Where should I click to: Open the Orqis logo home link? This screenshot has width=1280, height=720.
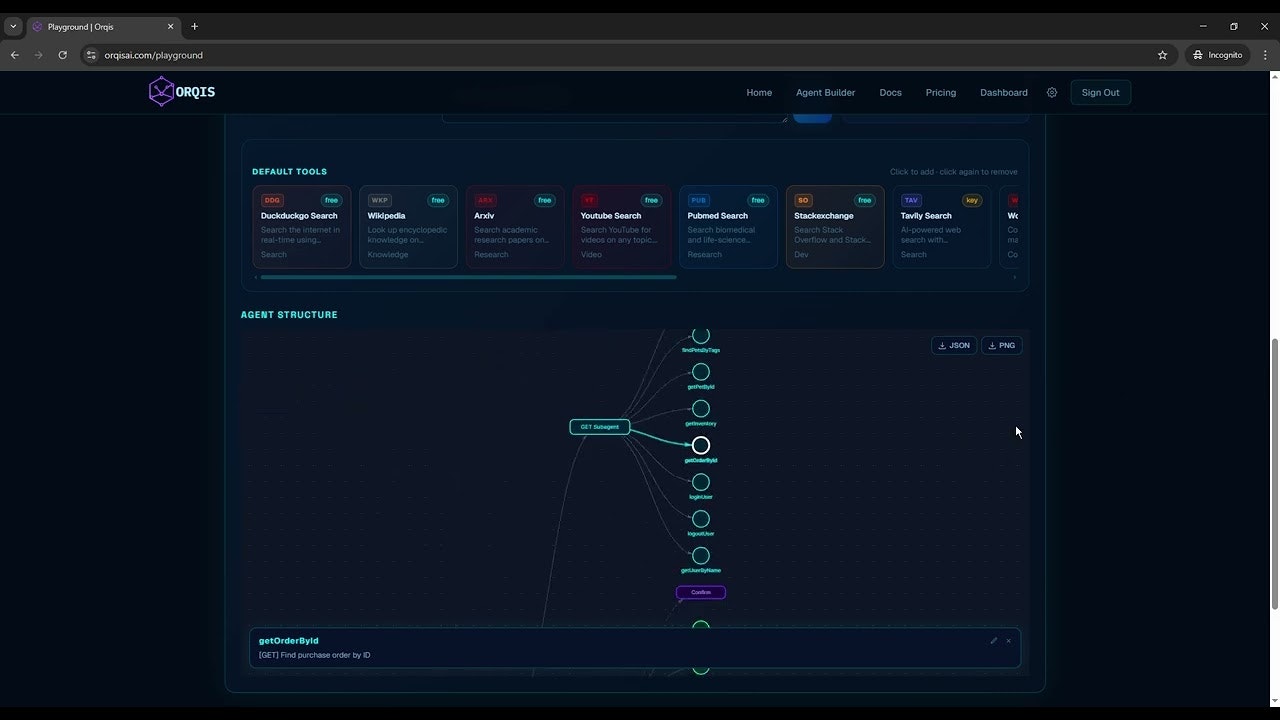pyautogui.click(x=182, y=92)
